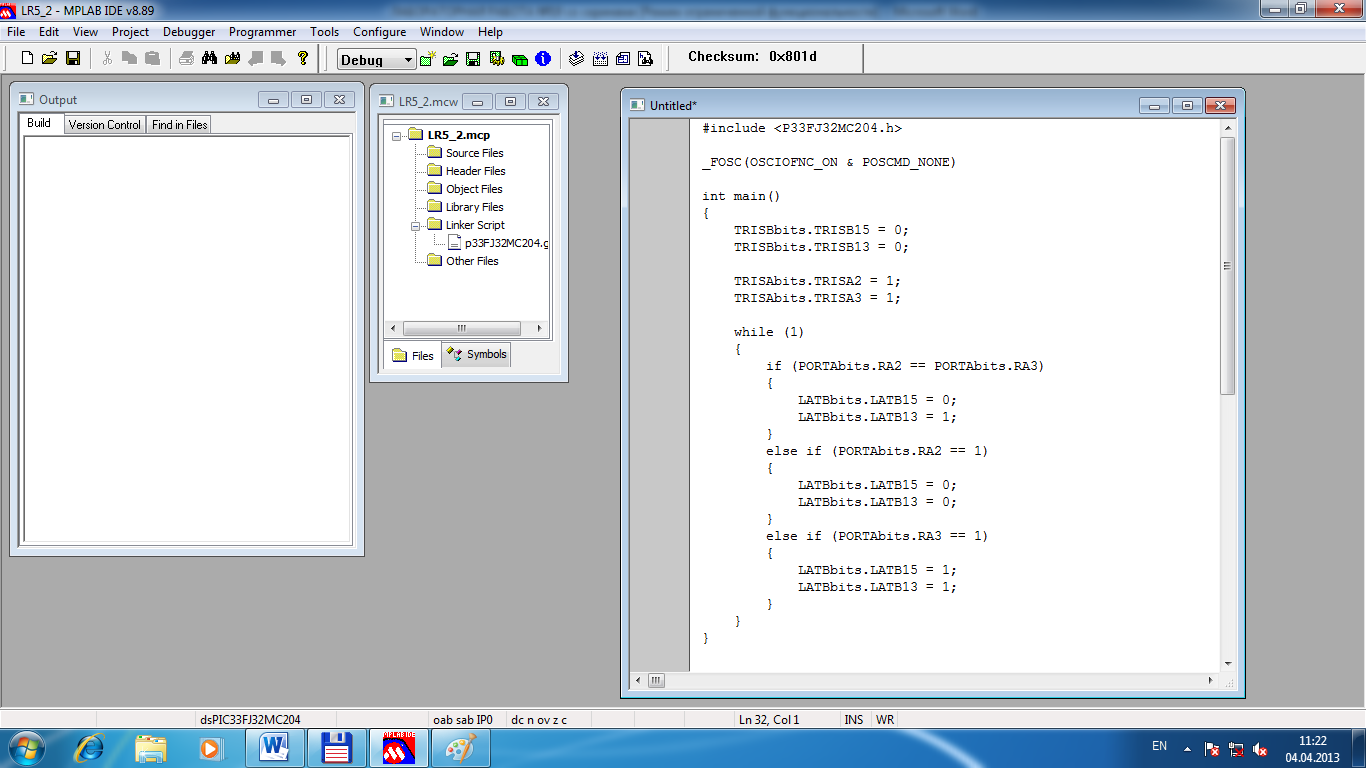Click the #include line in the editor

pyautogui.click(x=802, y=128)
